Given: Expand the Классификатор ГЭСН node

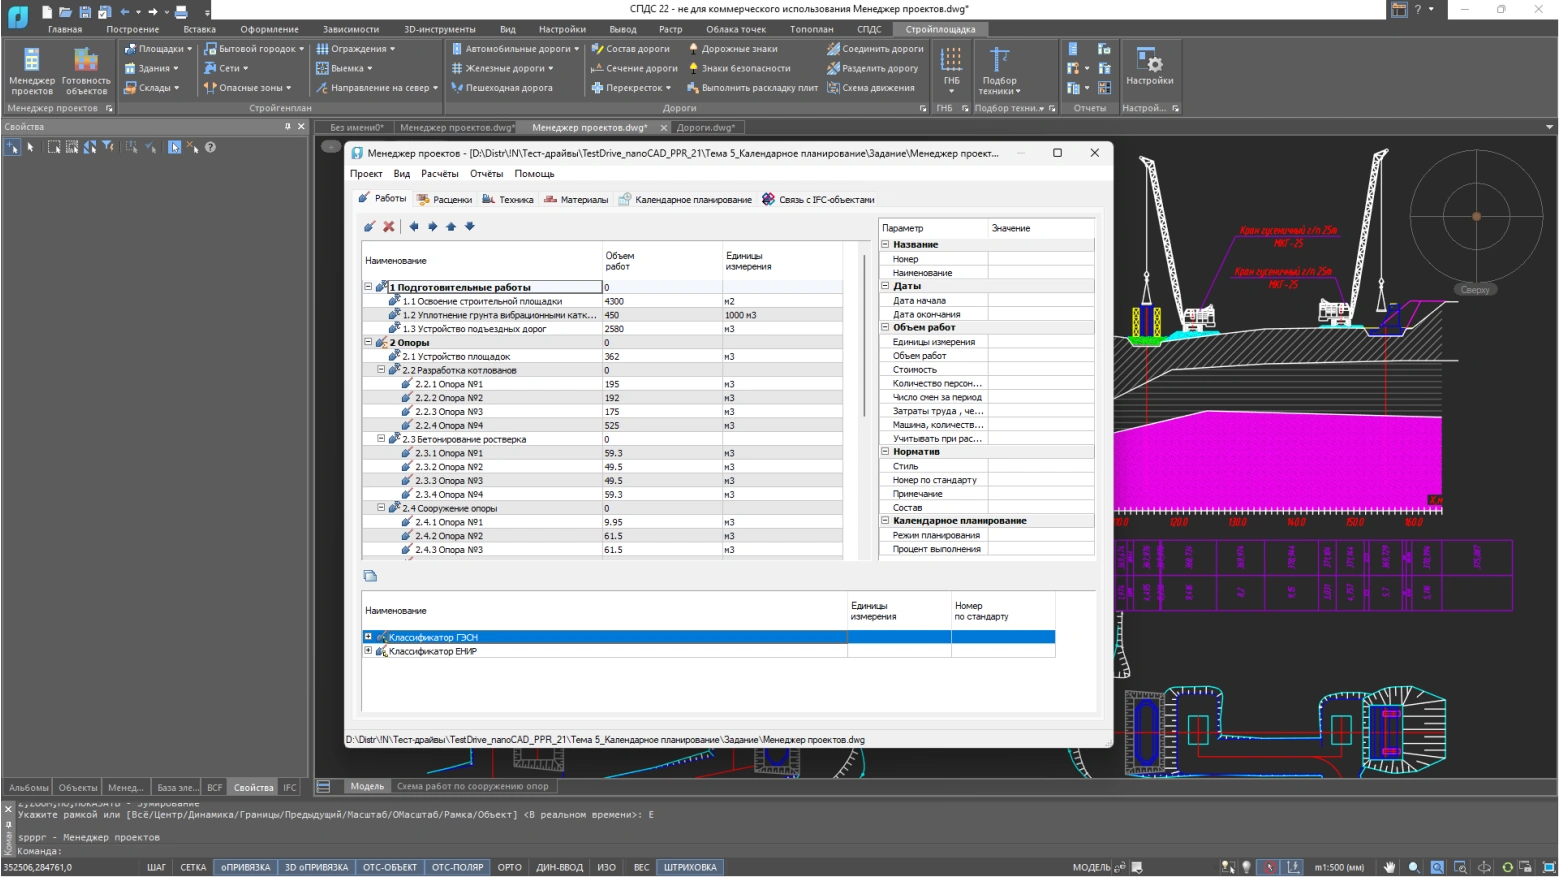Looking at the screenshot, I should pos(368,637).
